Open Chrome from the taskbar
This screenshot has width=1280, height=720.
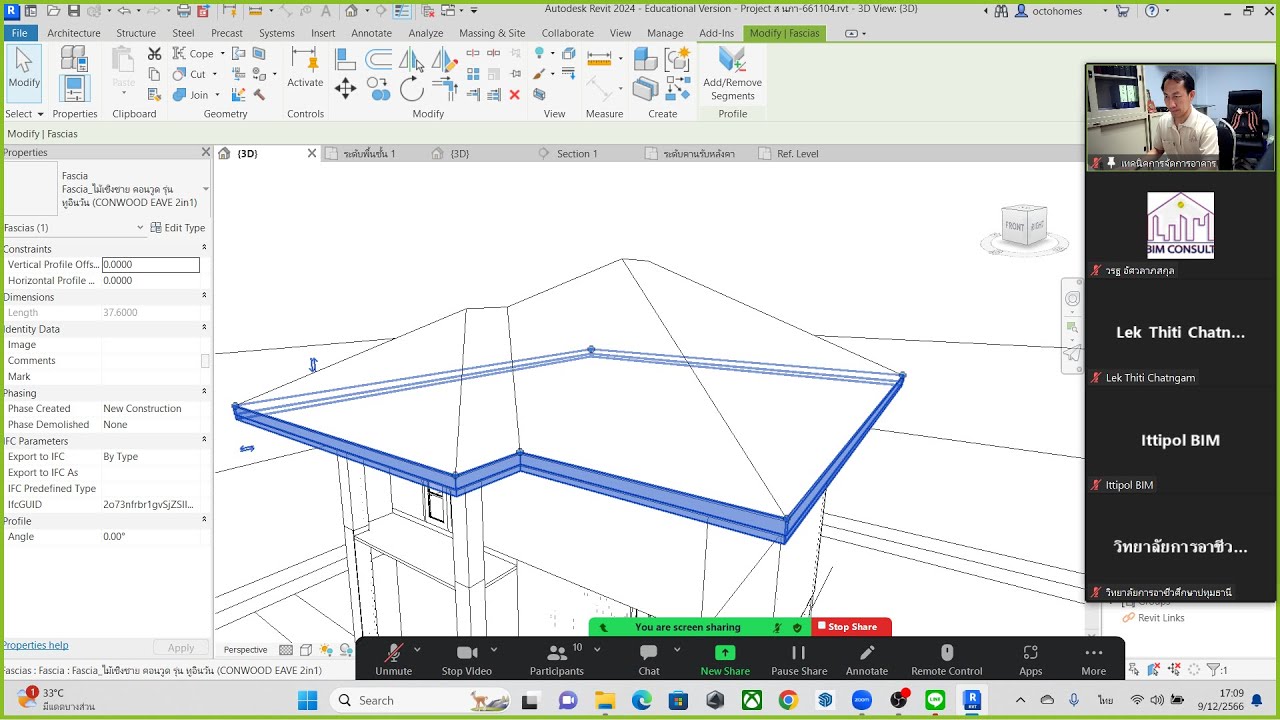788,700
